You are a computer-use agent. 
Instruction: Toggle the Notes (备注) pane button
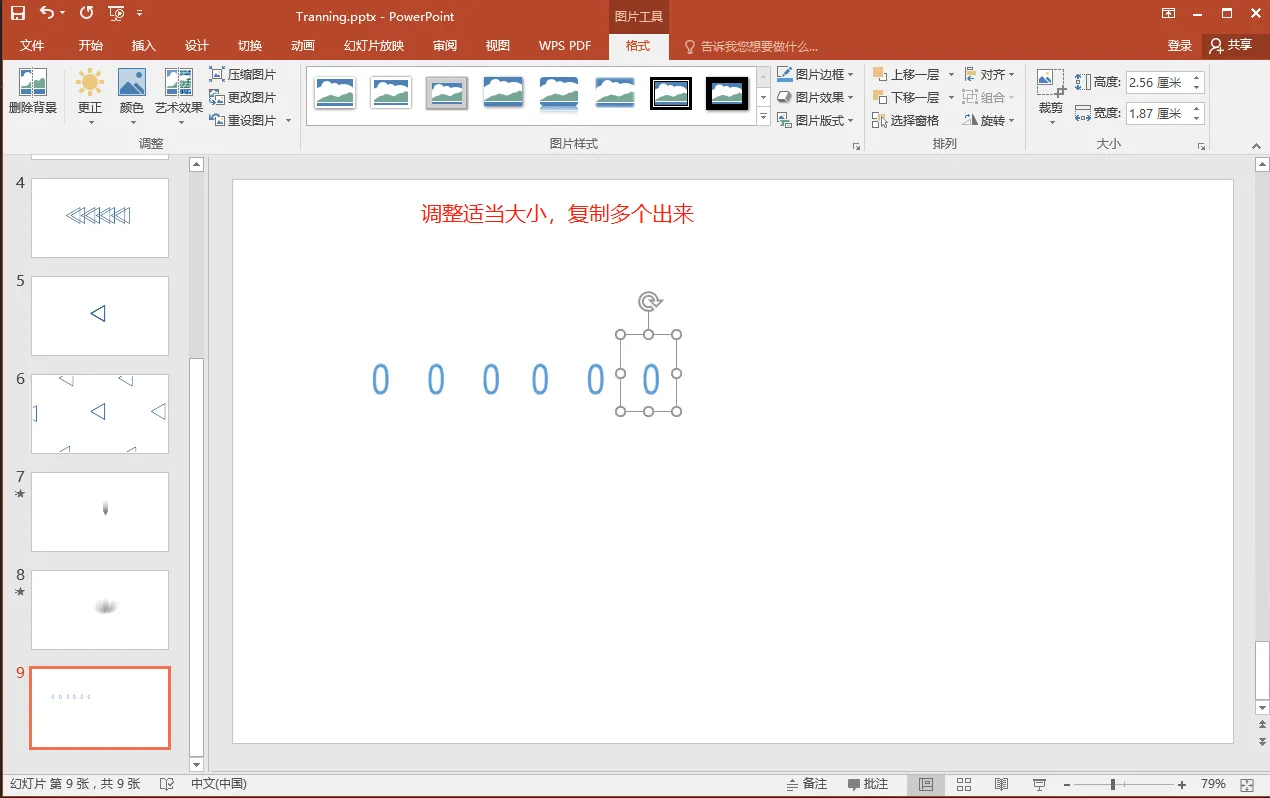point(807,784)
